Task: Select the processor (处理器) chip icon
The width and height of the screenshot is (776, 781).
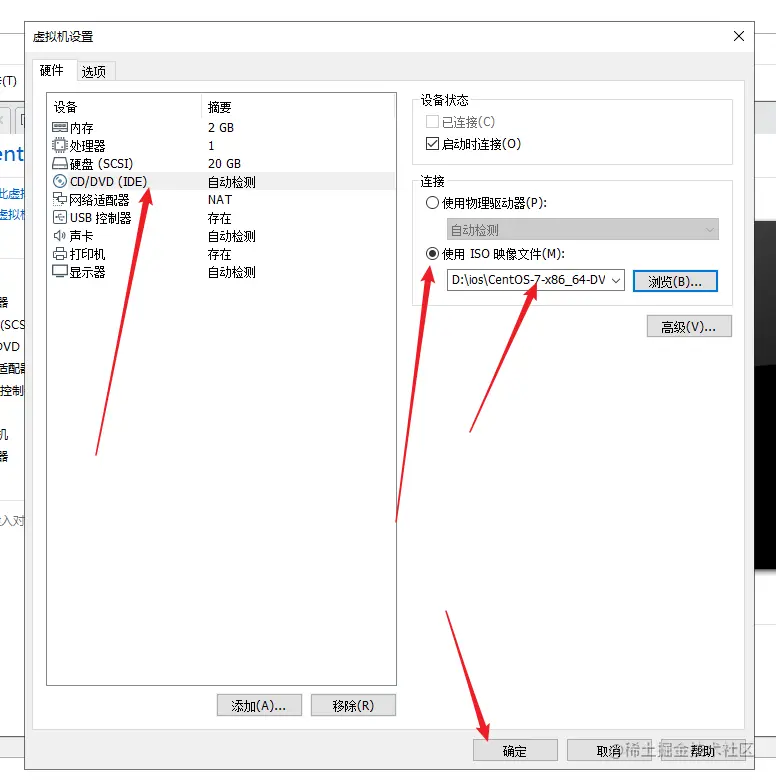Action: (60, 145)
